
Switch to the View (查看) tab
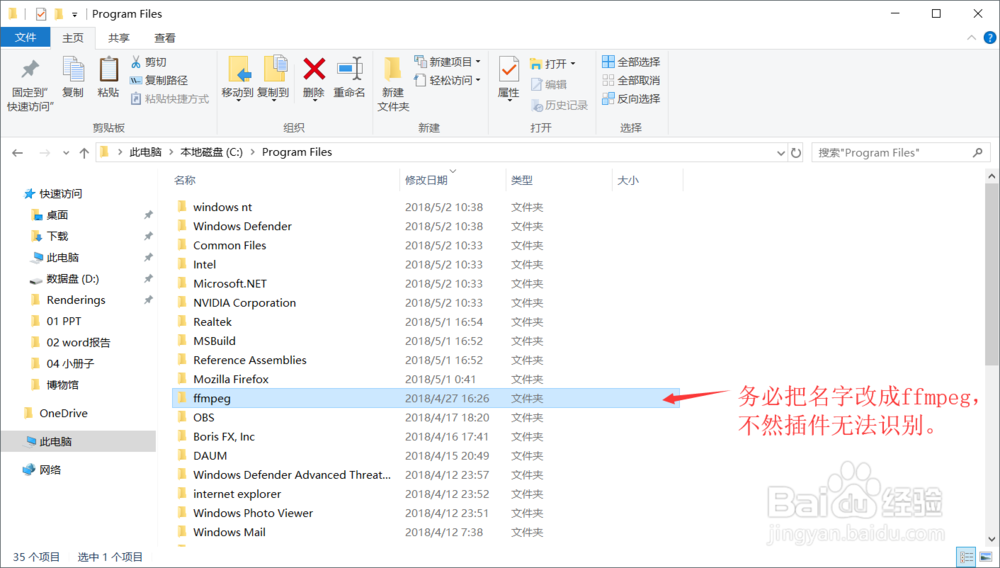(165, 38)
